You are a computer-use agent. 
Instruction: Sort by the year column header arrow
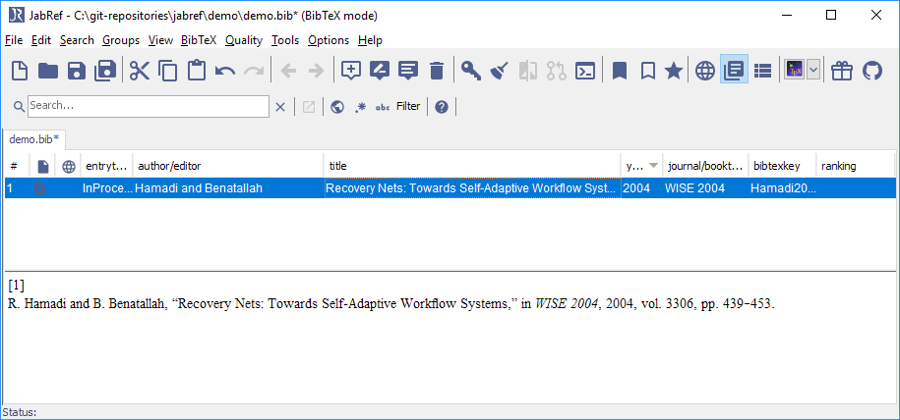[654, 166]
